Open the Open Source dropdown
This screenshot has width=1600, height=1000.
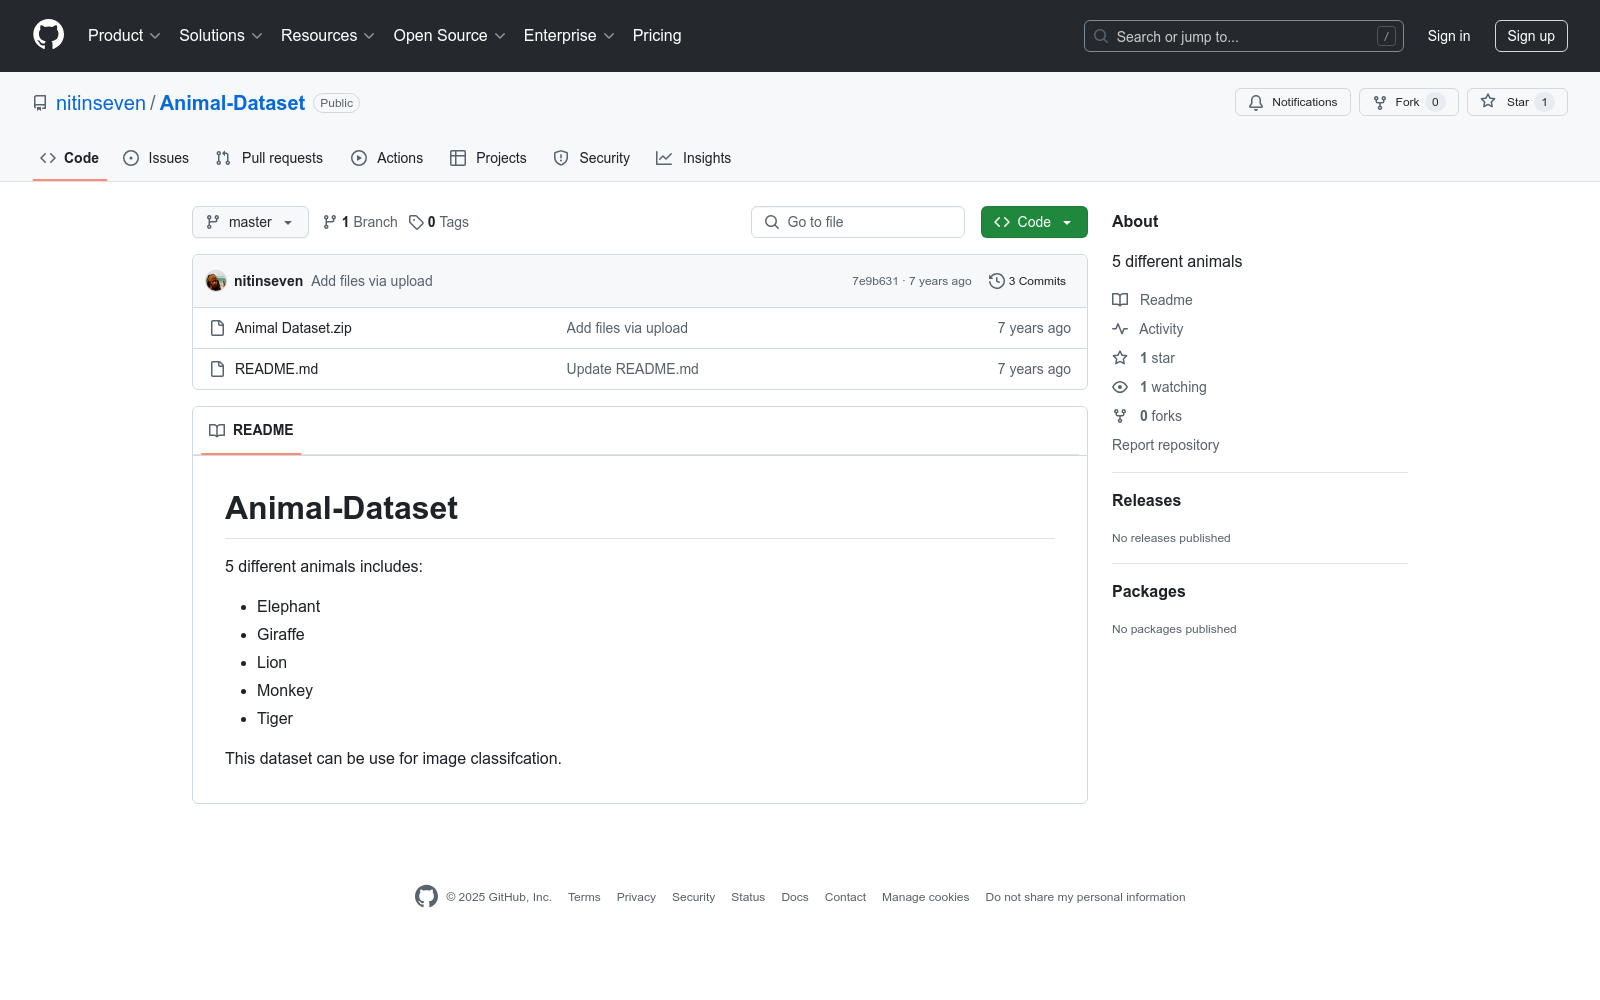point(450,35)
